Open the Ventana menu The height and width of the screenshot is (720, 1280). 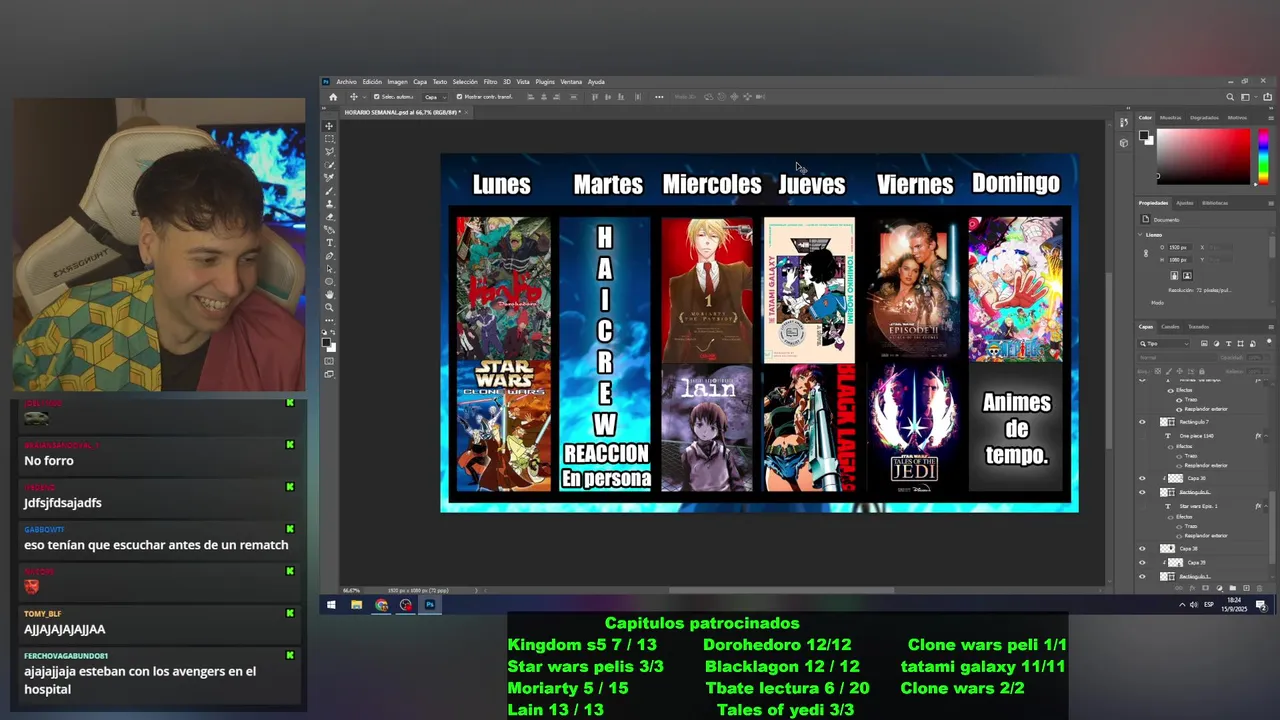click(571, 82)
